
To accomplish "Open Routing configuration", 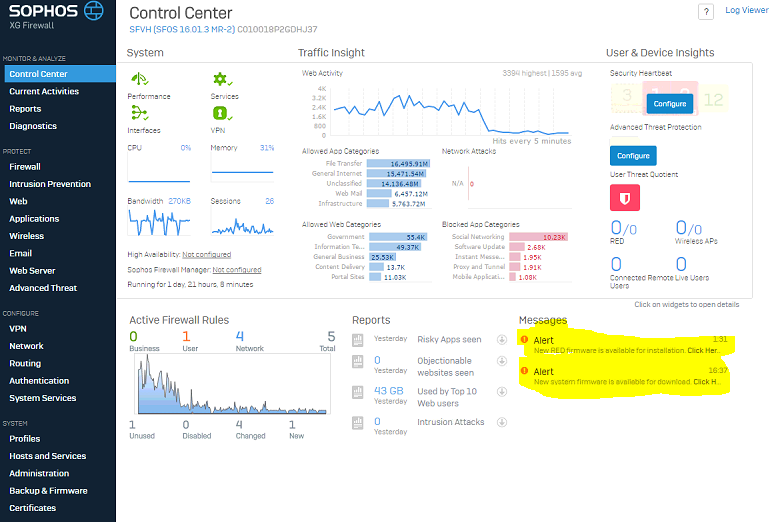I will (25, 363).
